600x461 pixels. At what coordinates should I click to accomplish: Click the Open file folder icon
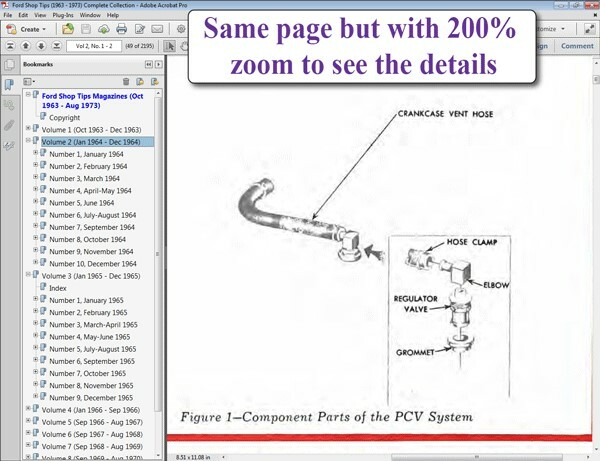pos(66,30)
